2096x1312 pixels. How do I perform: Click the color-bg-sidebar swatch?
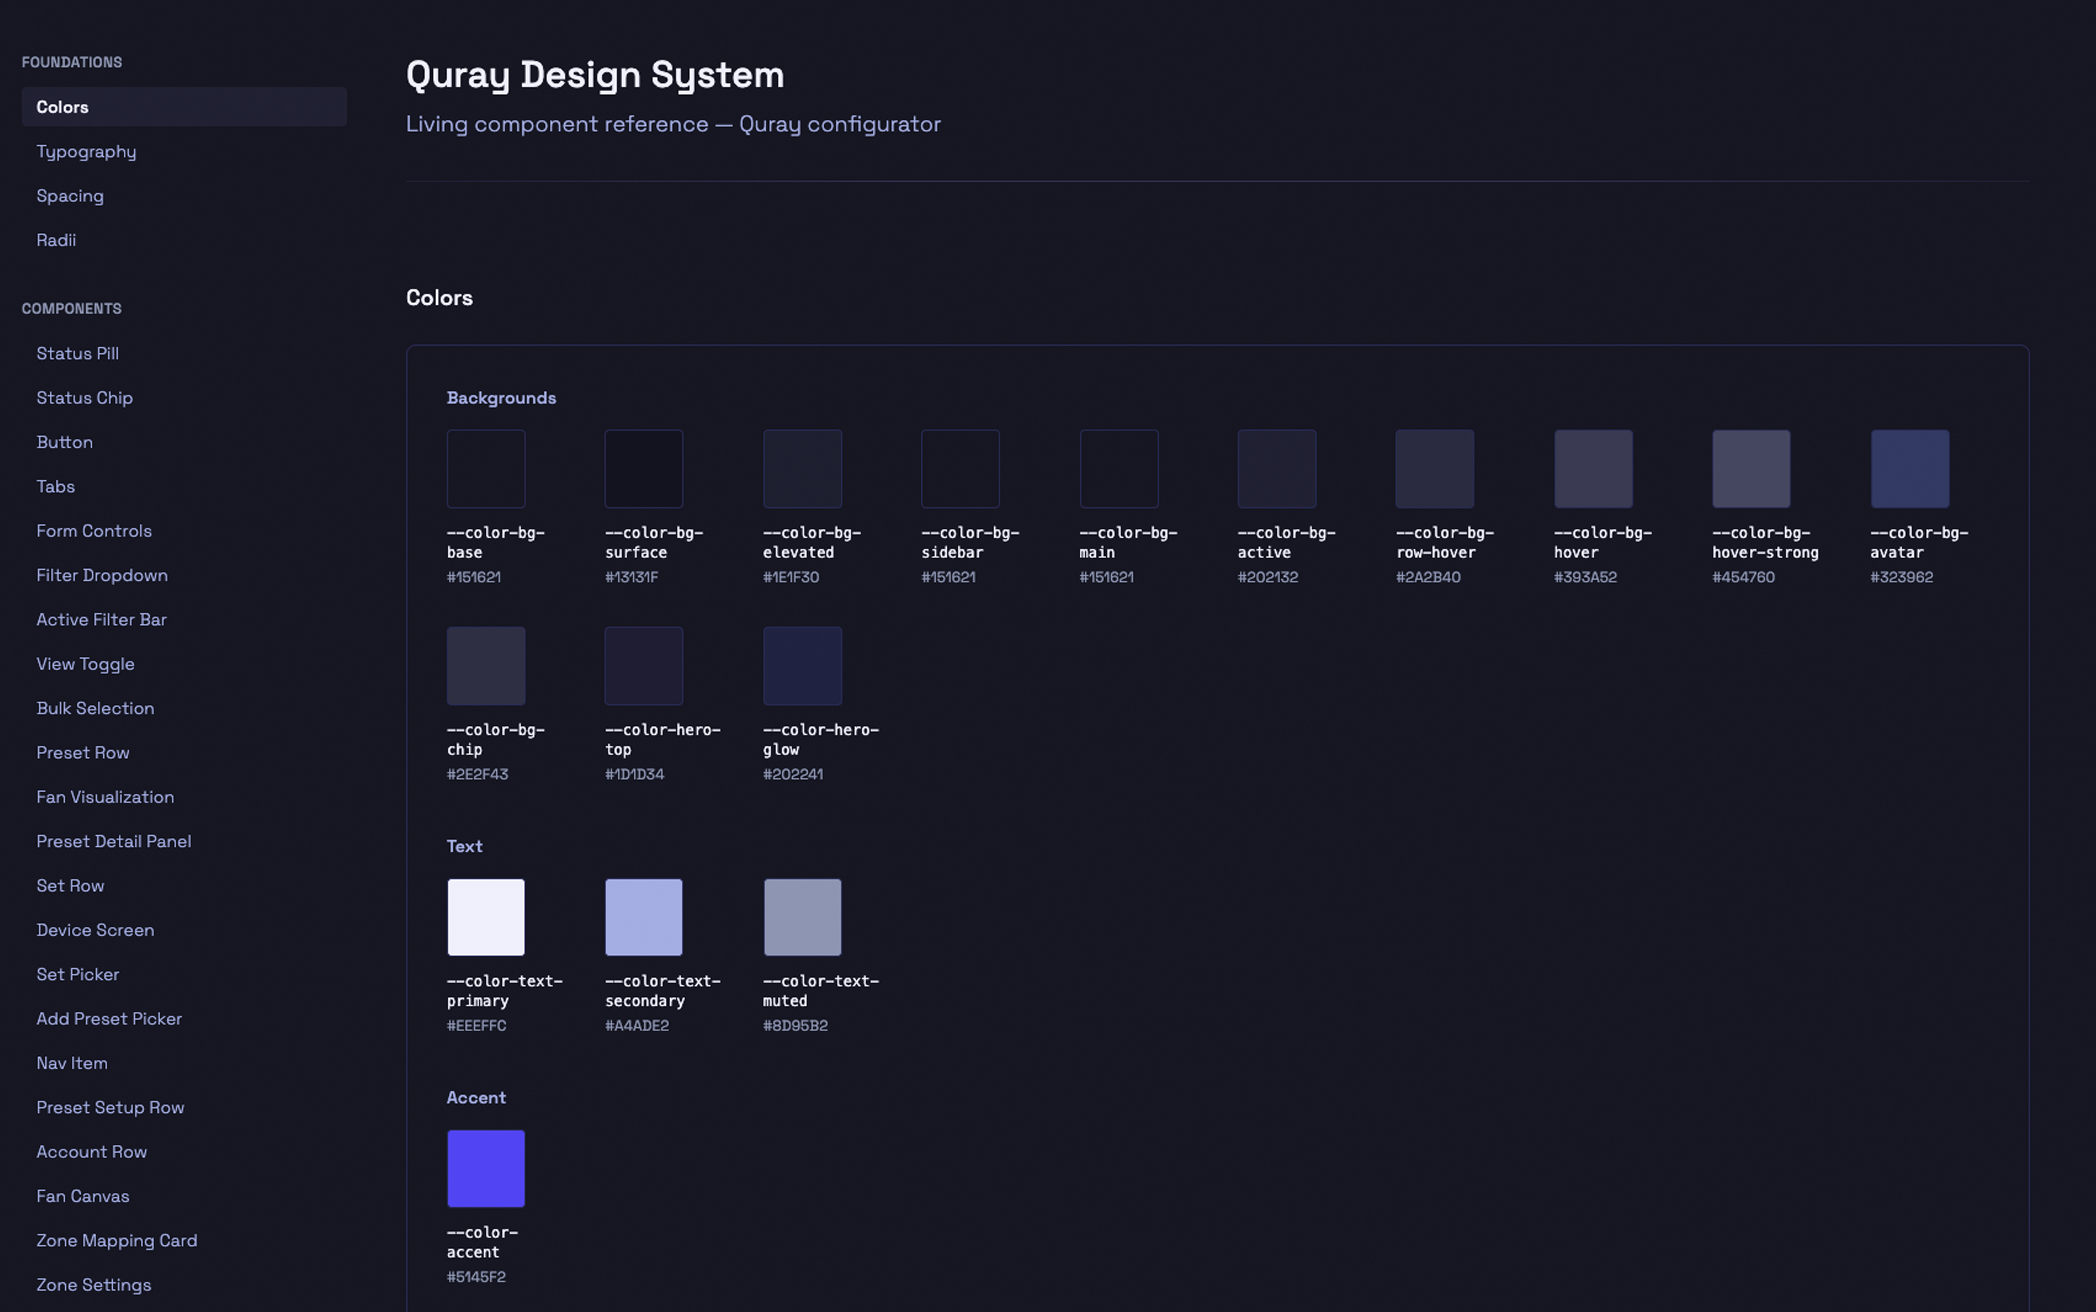[x=961, y=469]
